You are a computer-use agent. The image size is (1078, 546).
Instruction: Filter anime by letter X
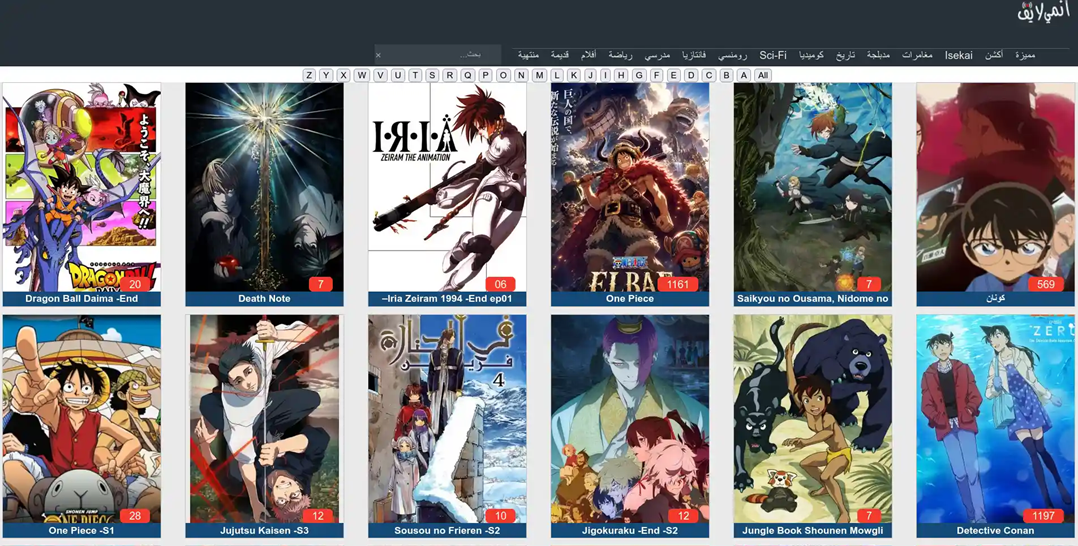[343, 75]
